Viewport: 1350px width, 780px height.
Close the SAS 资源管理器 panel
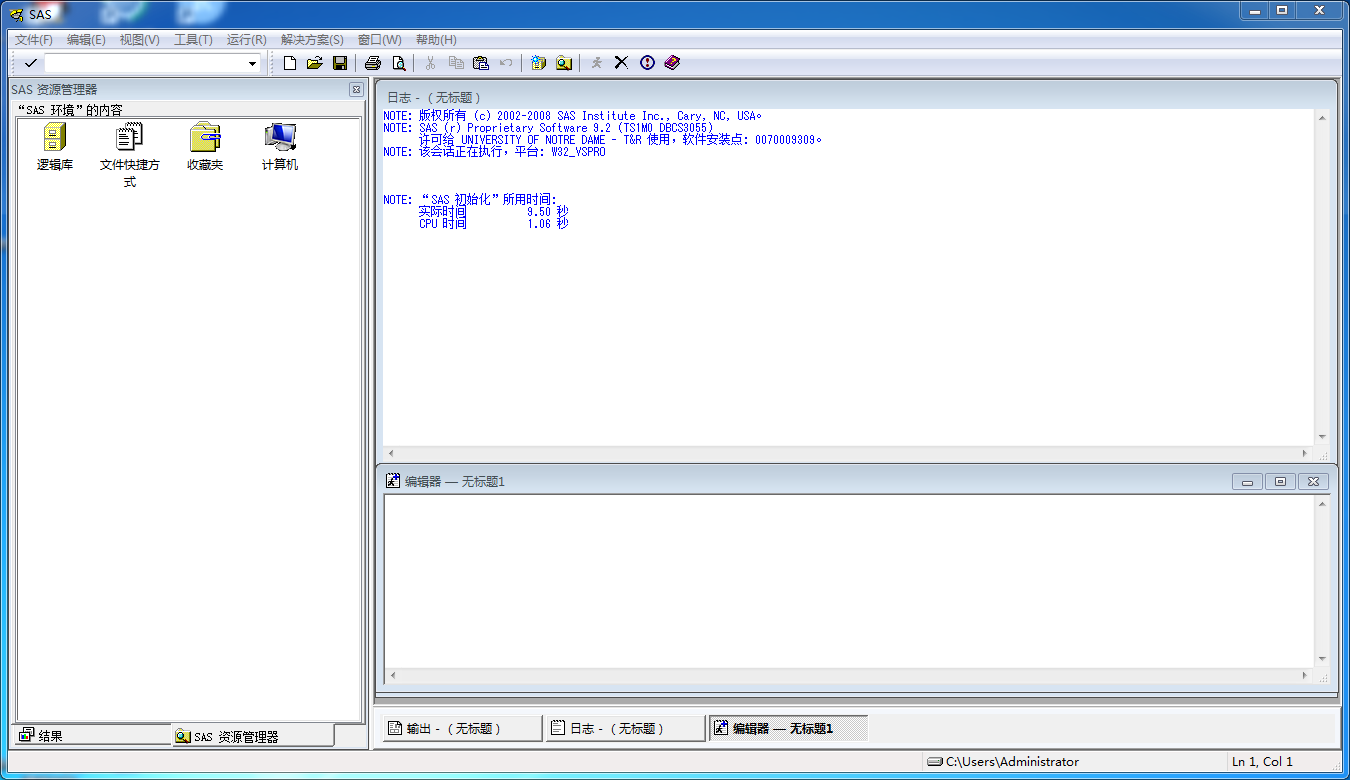click(356, 90)
